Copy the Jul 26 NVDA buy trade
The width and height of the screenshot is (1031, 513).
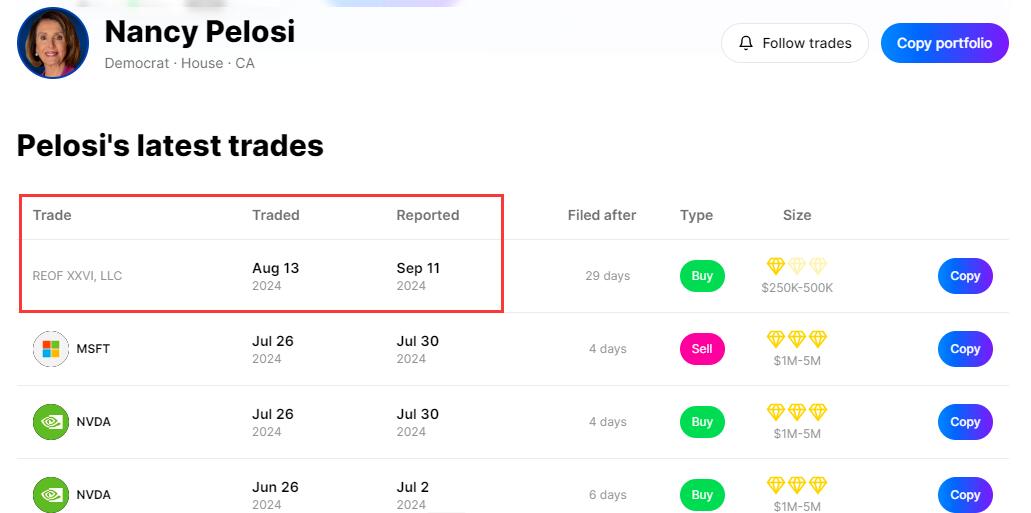tap(964, 422)
